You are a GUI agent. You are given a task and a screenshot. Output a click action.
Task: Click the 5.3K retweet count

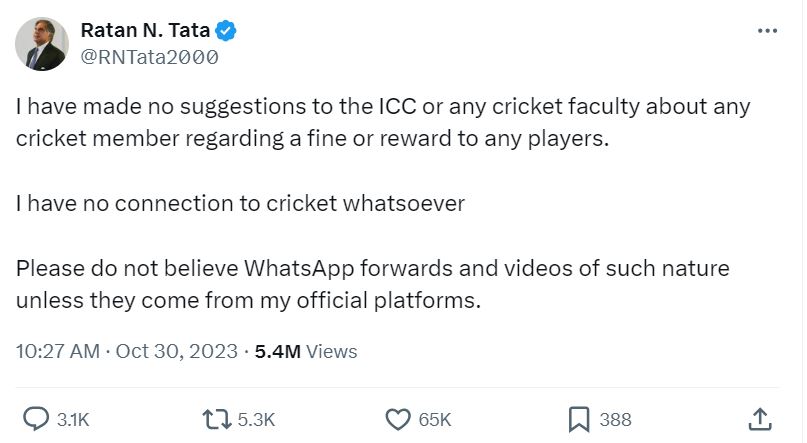click(256, 420)
